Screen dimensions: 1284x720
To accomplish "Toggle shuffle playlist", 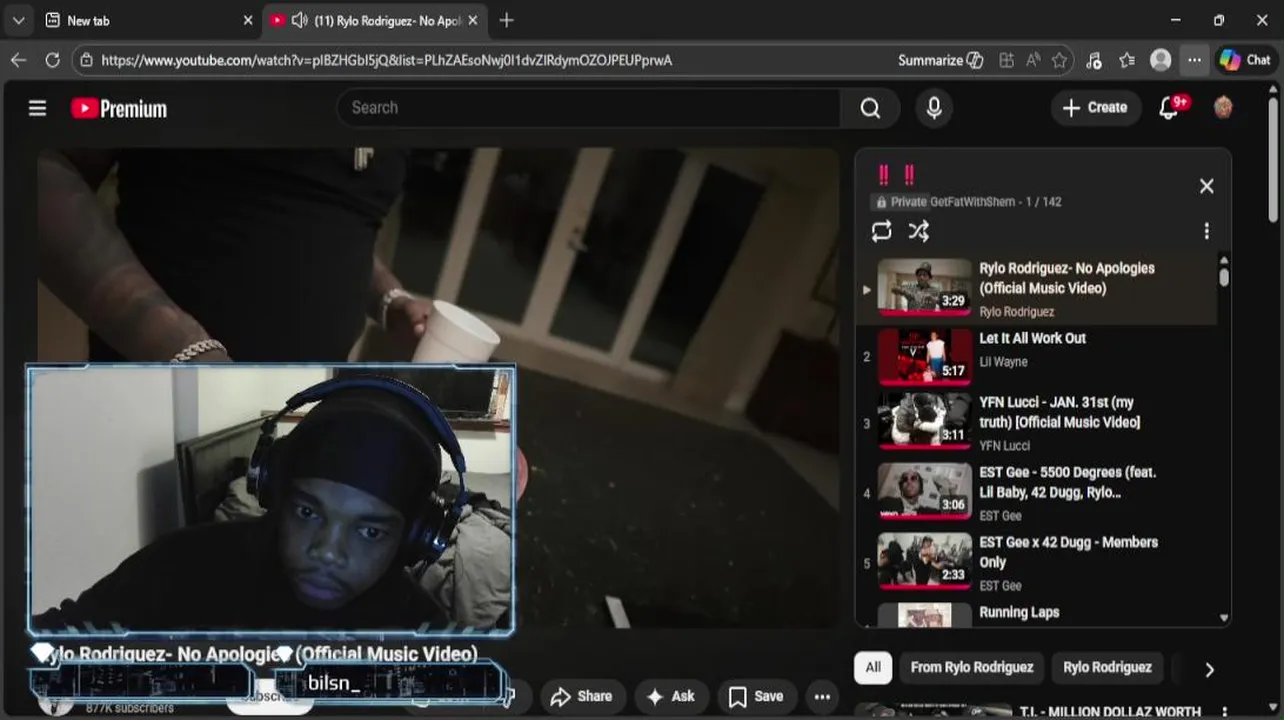I will point(918,231).
